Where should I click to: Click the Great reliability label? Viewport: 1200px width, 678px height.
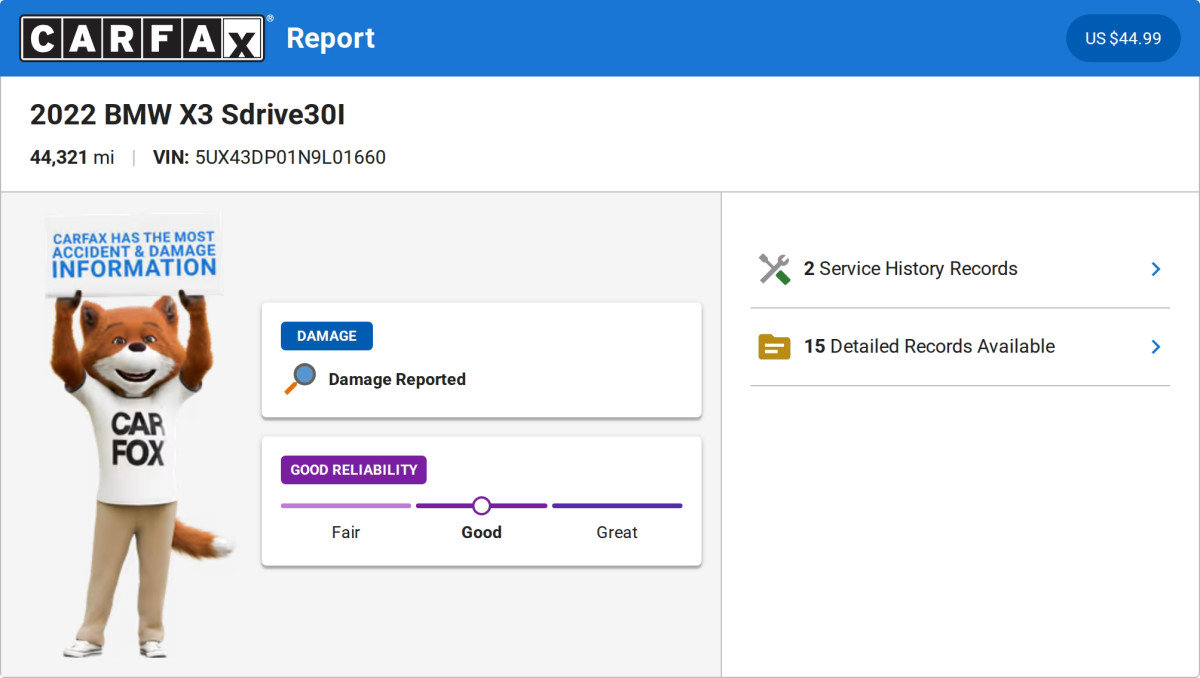[x=617, y=533]
